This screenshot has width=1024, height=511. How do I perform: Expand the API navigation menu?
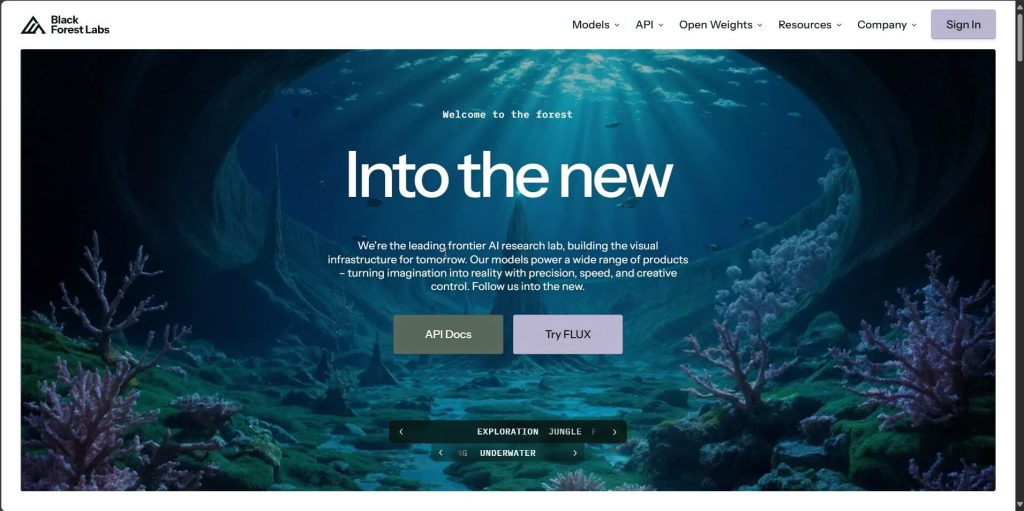[649, 25]
